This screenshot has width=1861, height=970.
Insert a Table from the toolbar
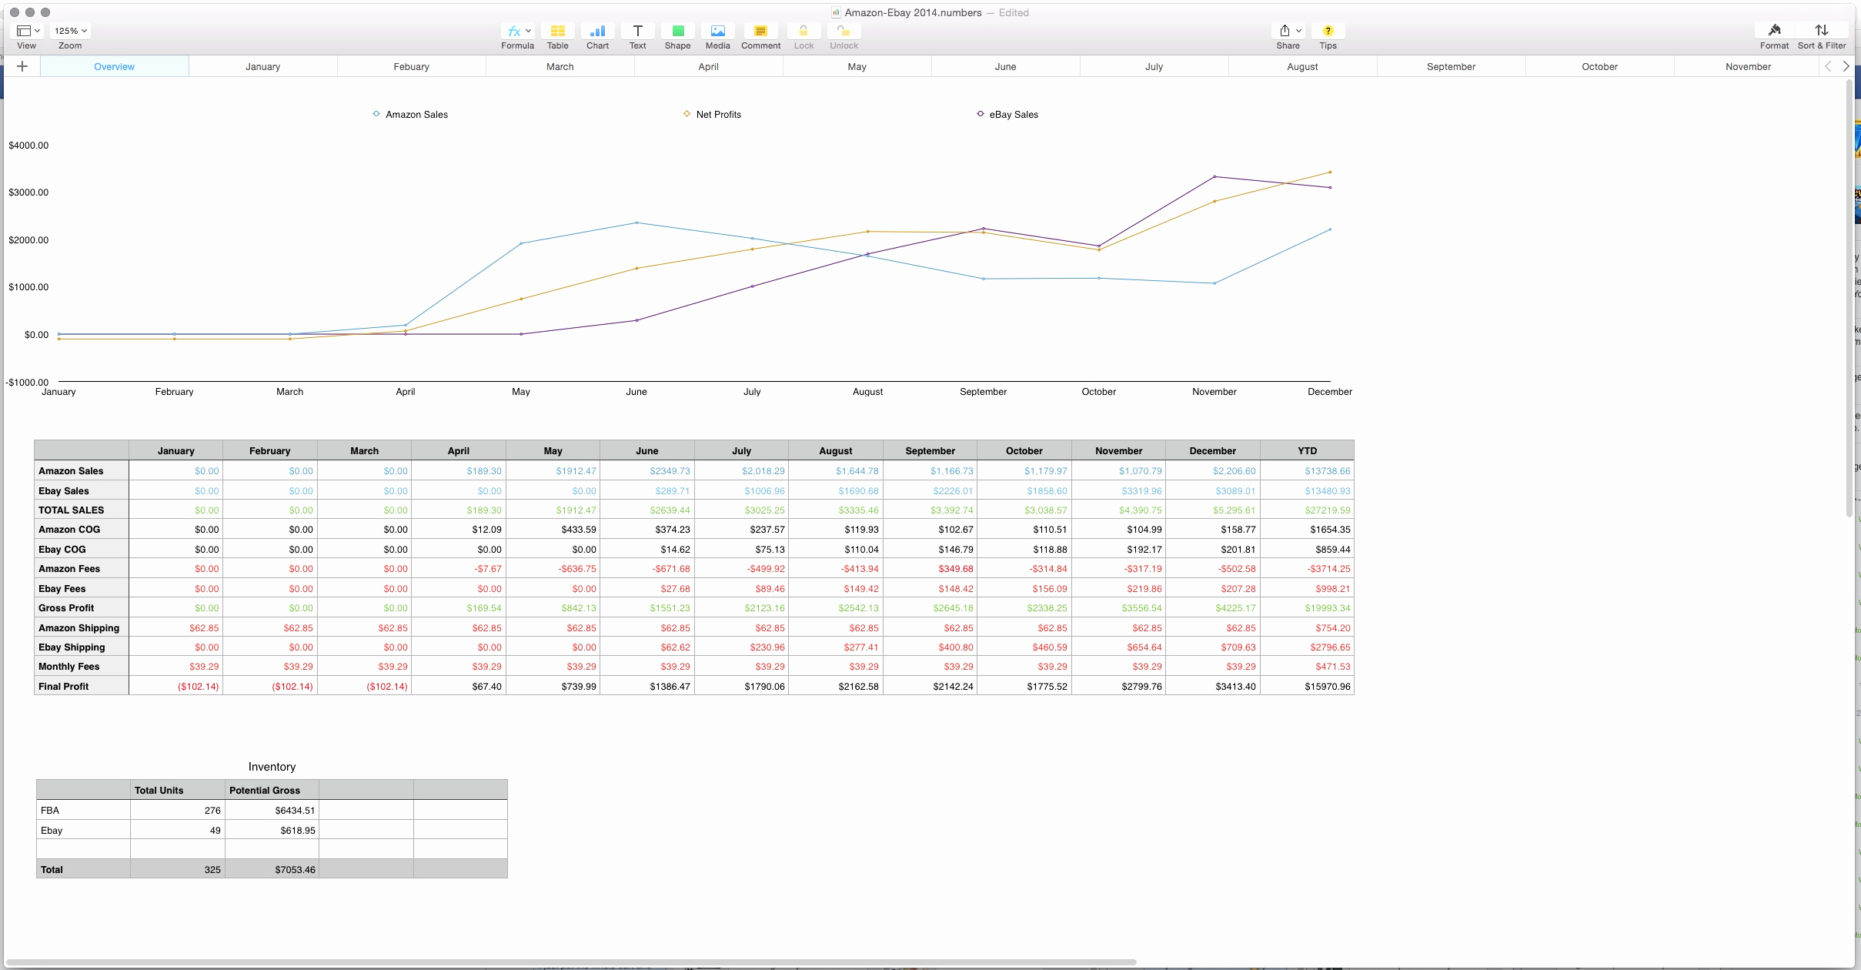pos(558,31)
